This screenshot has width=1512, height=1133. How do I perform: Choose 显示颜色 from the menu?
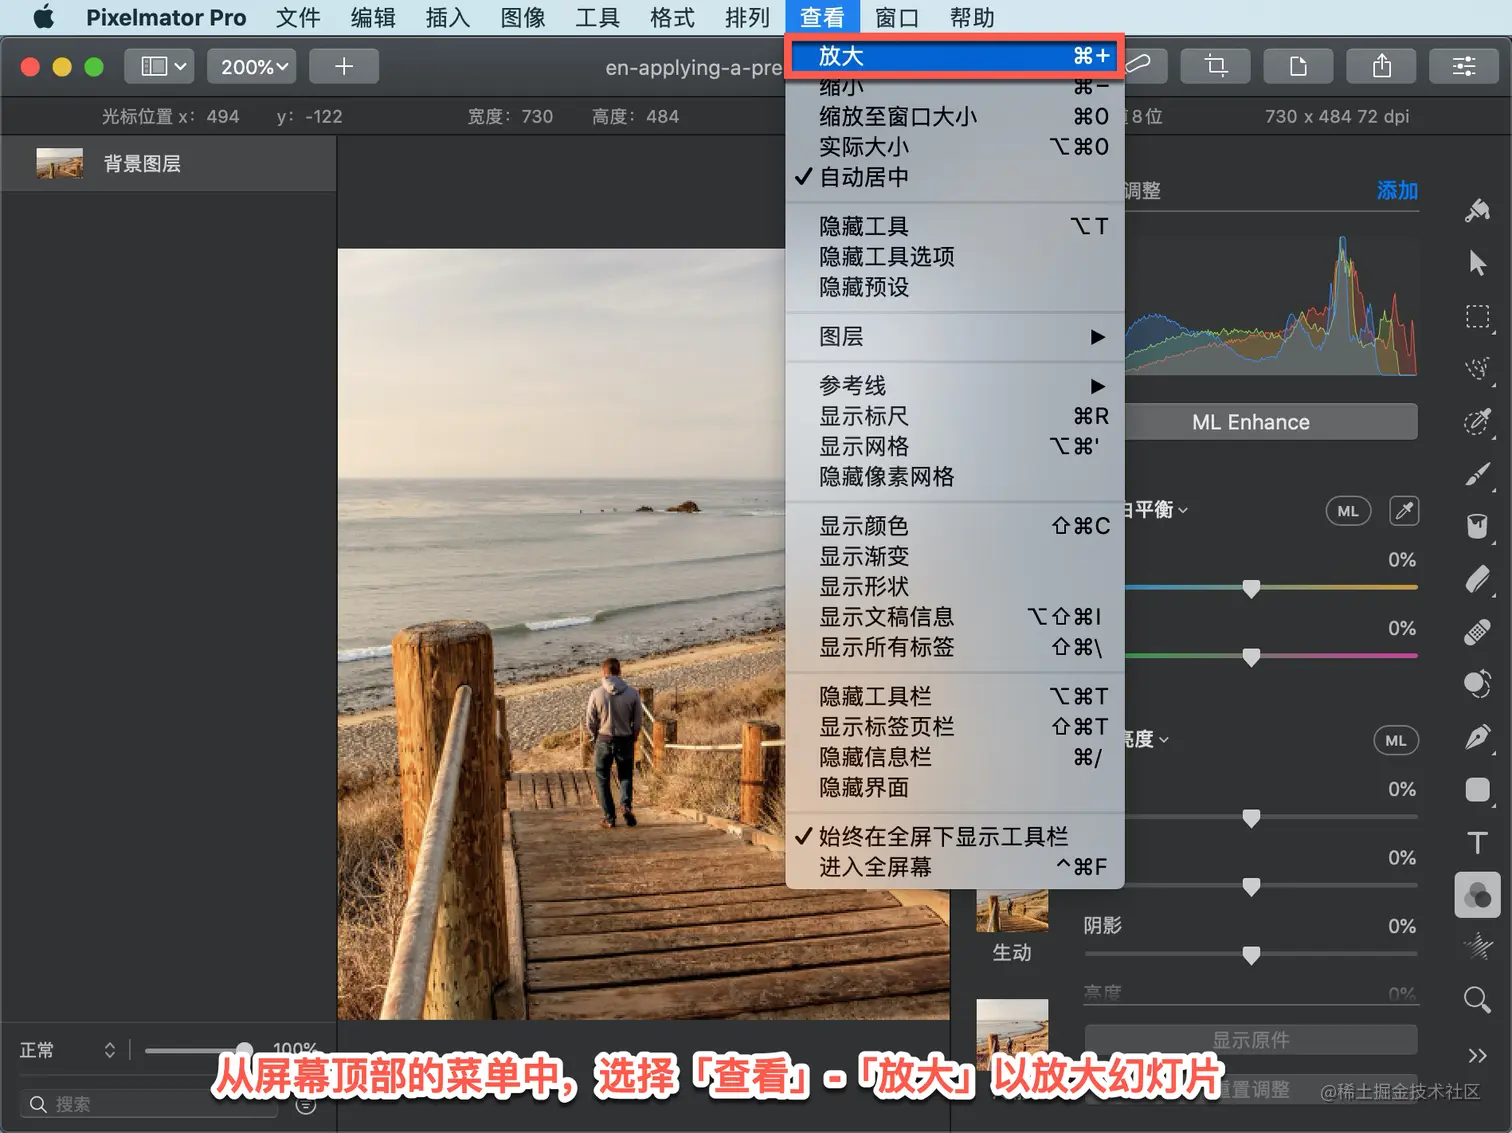[955, 526]
